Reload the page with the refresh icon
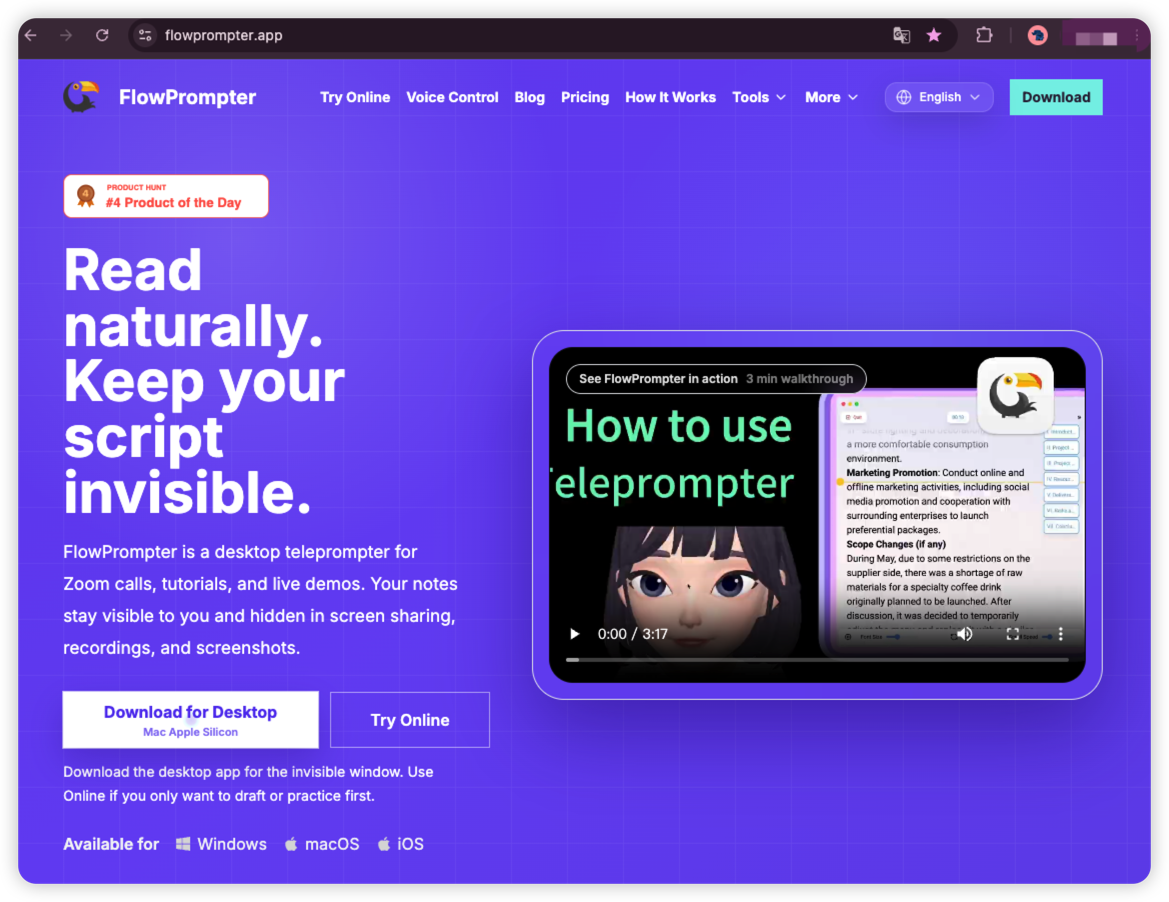Screen dimensions: 1169x902 (102, 35)
